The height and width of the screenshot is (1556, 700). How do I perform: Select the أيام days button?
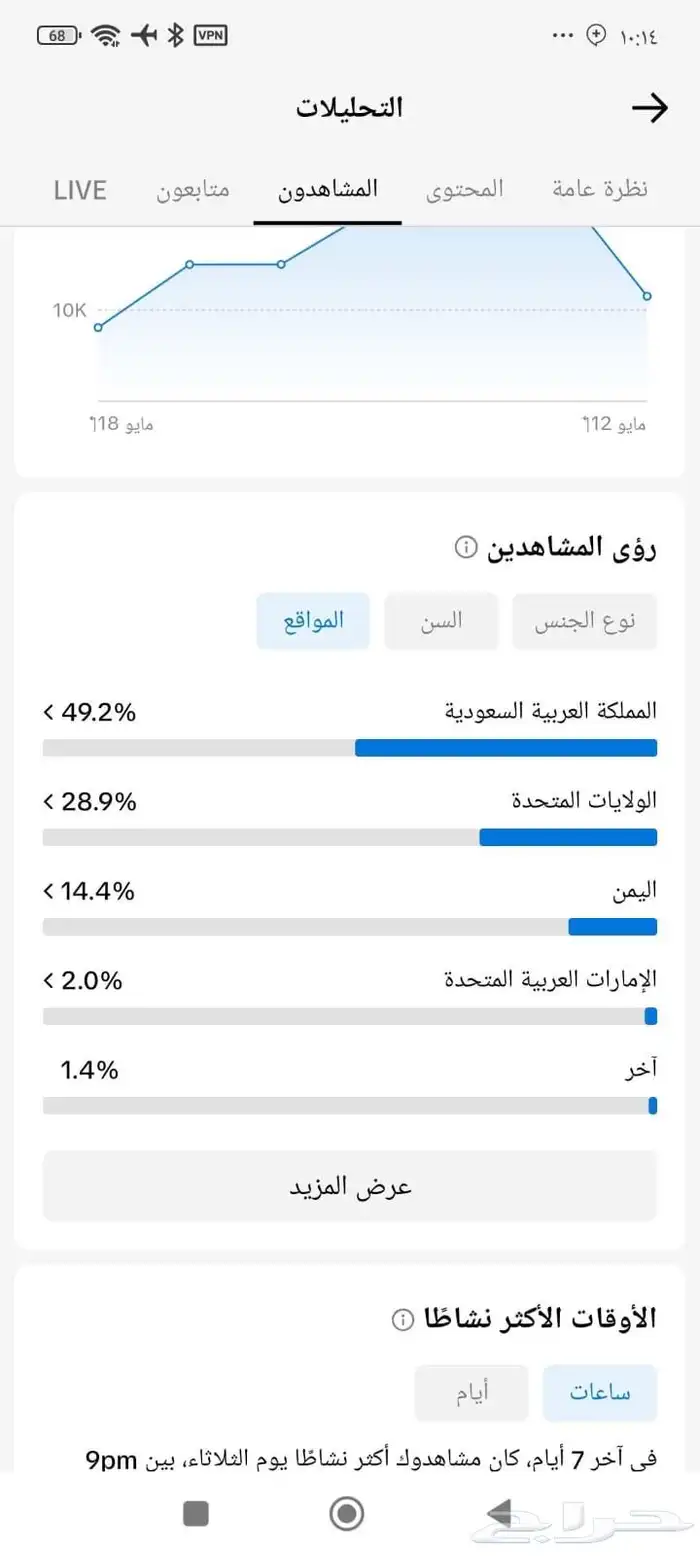point(471,1393)
